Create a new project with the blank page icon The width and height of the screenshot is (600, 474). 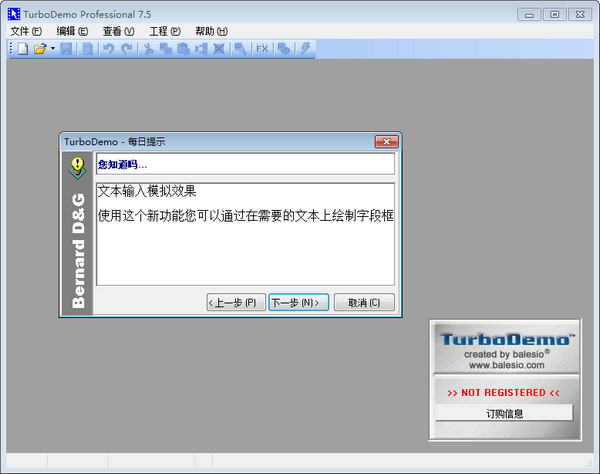[x=23, y=49]
